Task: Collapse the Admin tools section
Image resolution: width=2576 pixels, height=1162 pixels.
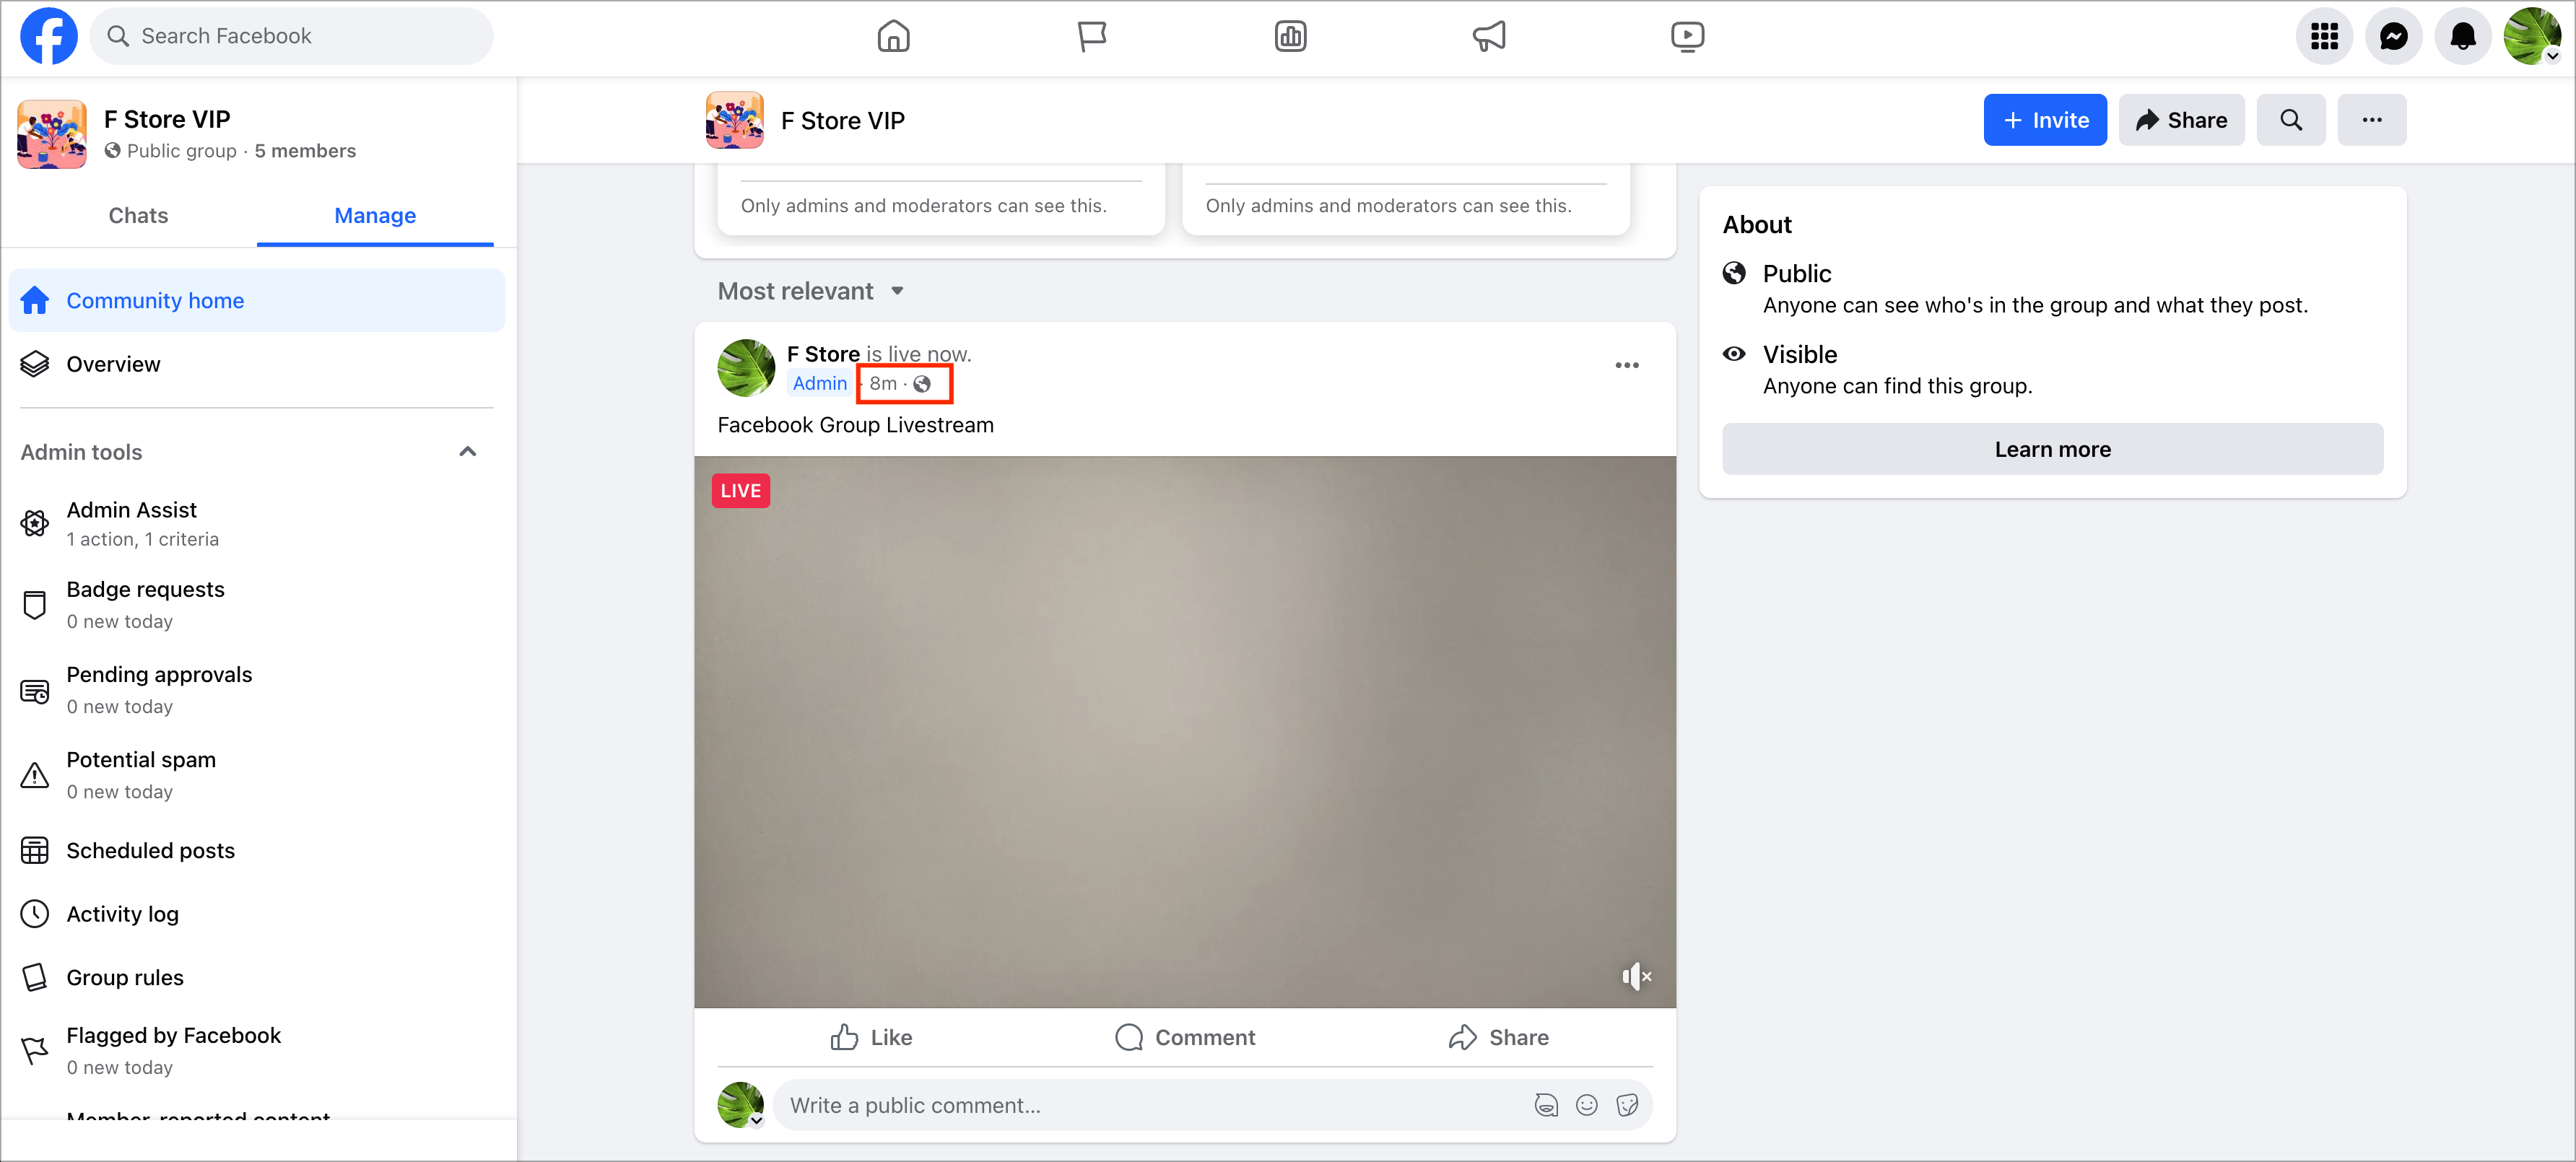Action: point(467,452)
